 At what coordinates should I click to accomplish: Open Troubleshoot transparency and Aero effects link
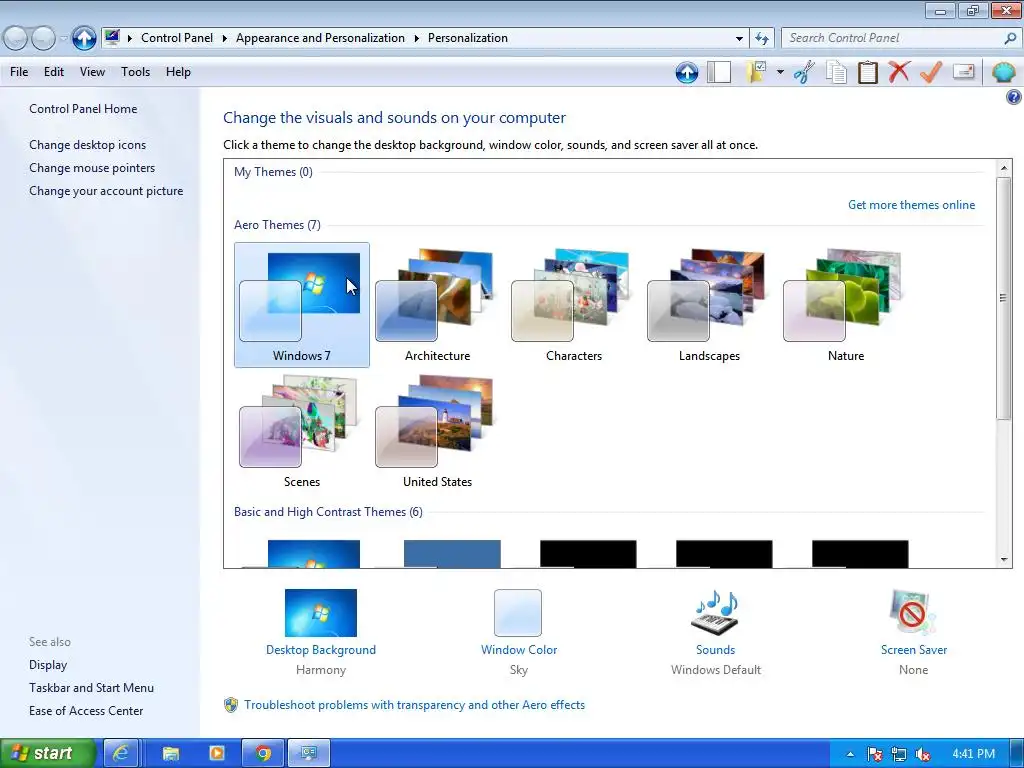[414, 705]
